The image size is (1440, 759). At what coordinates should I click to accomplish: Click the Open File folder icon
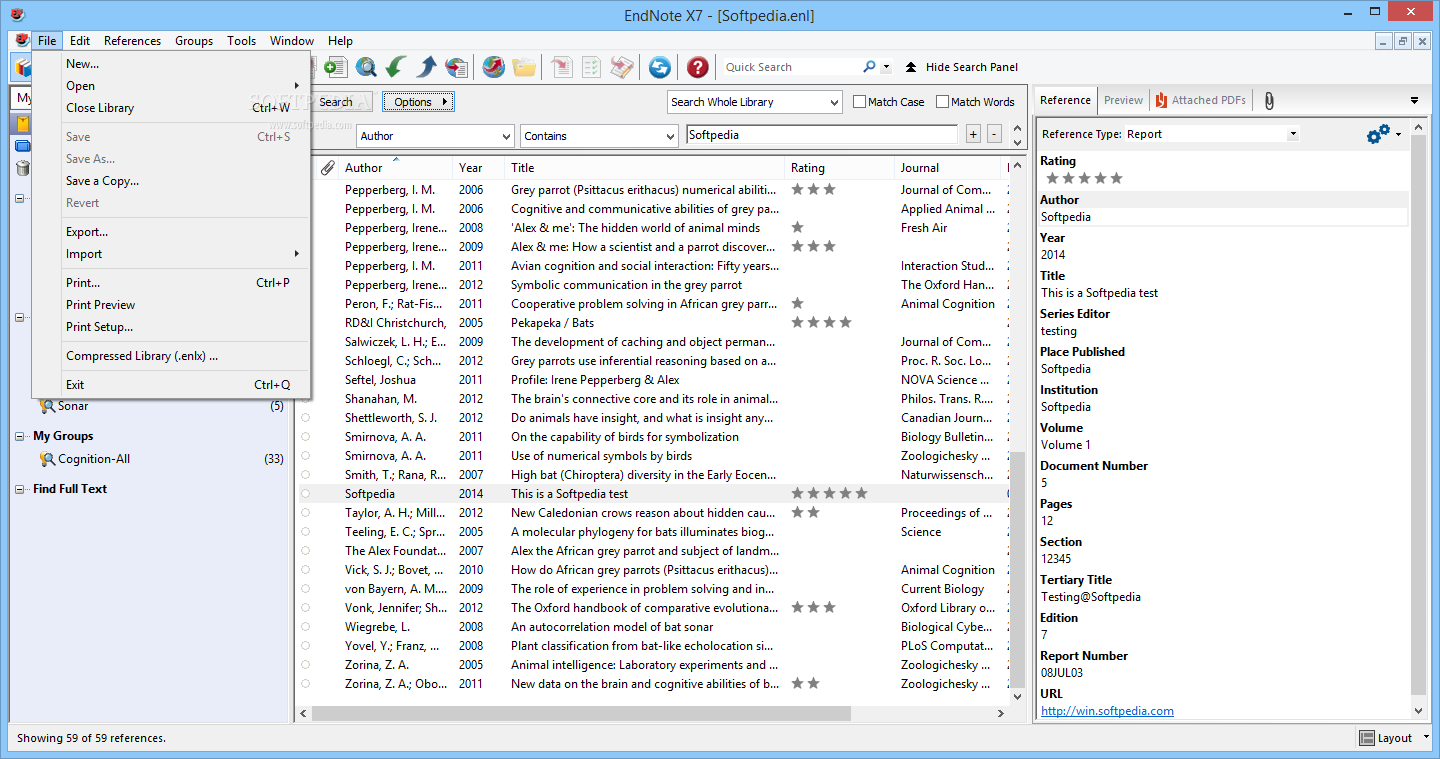click(x=524, y=67)
